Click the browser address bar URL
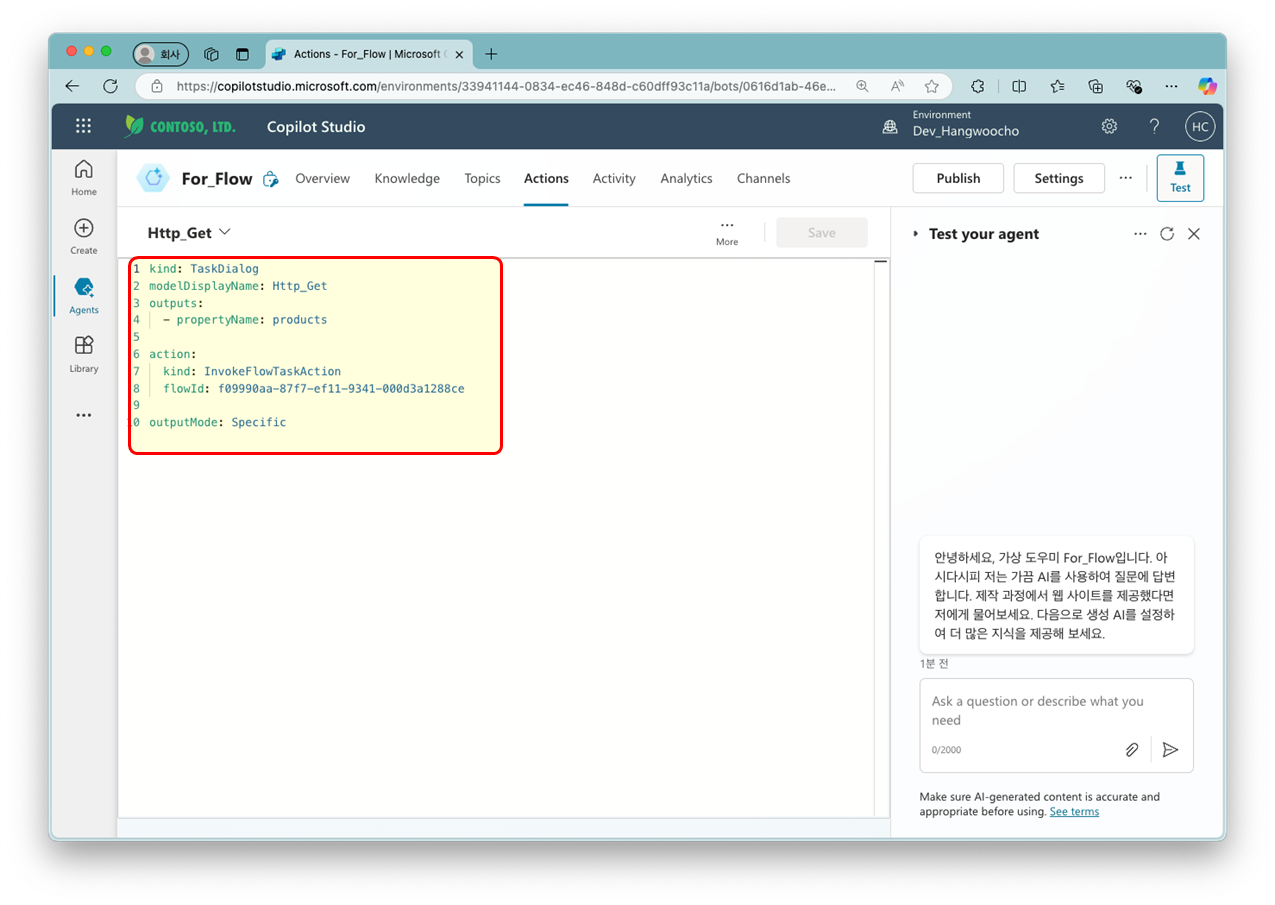Screen dimensions: 1275x905 click(x=506, y=86)
